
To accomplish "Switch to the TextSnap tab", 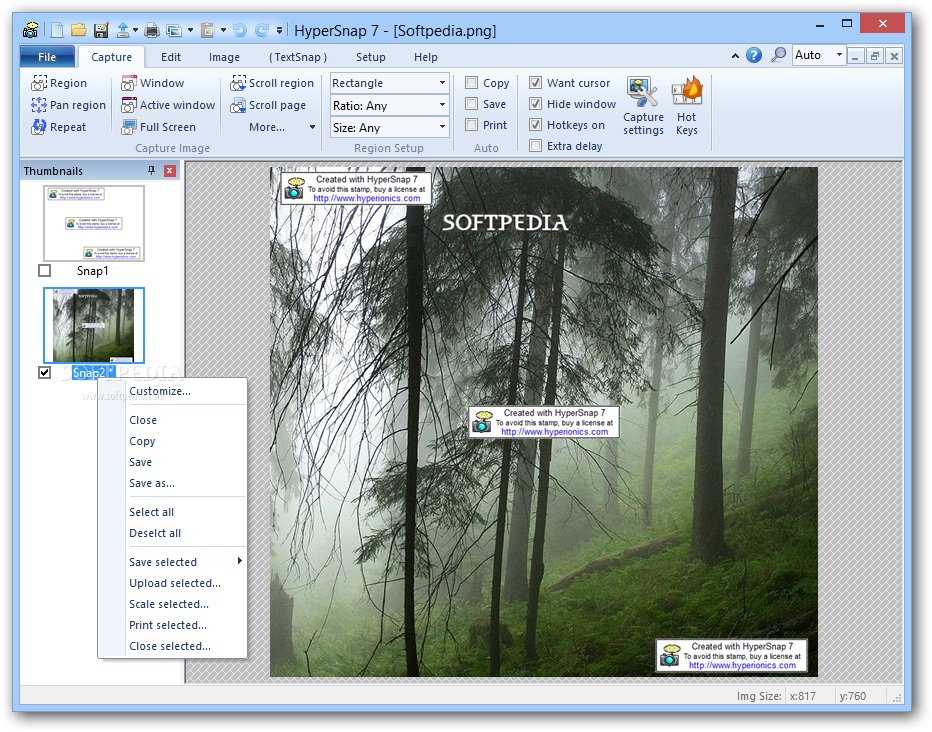I will pyautogui.click(x=298, y=57).
